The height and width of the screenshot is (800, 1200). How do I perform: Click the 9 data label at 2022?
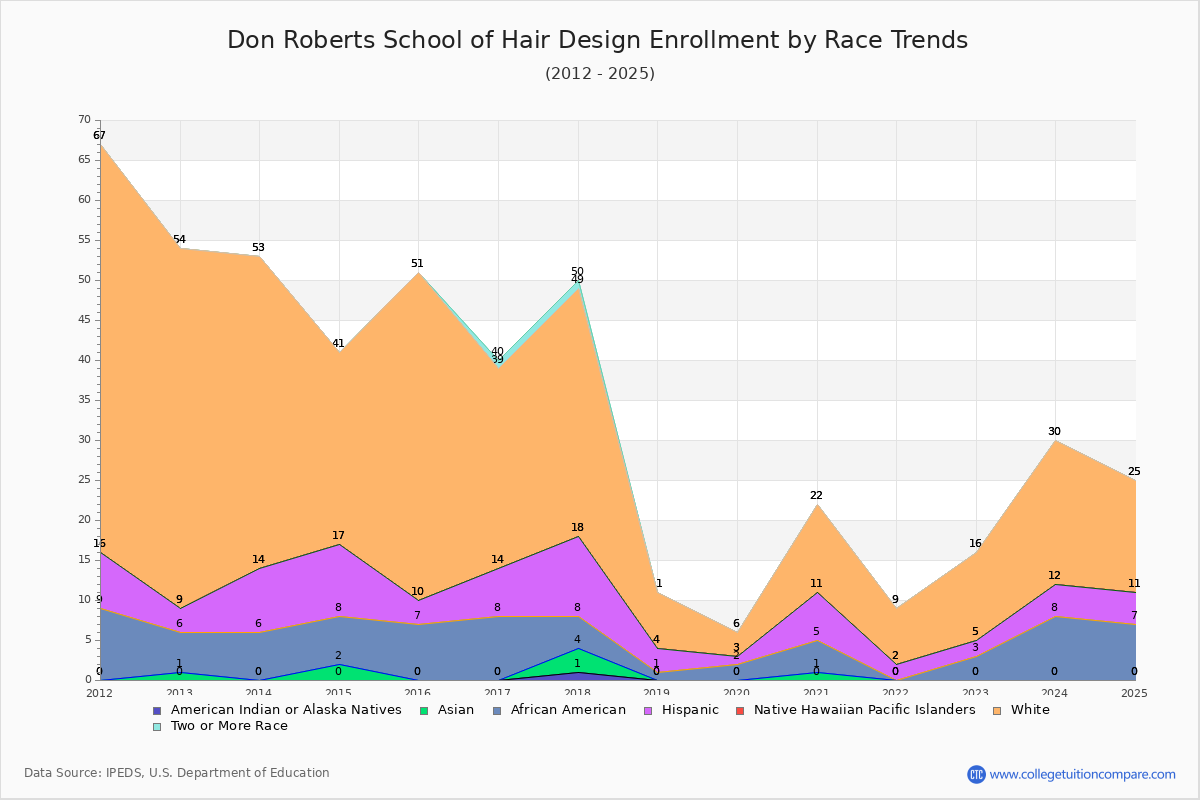click(895, 599)
